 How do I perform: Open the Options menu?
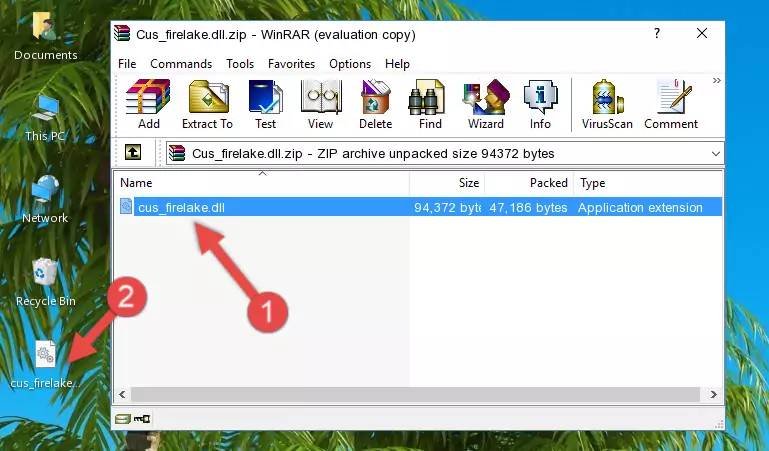click(350, 64)
